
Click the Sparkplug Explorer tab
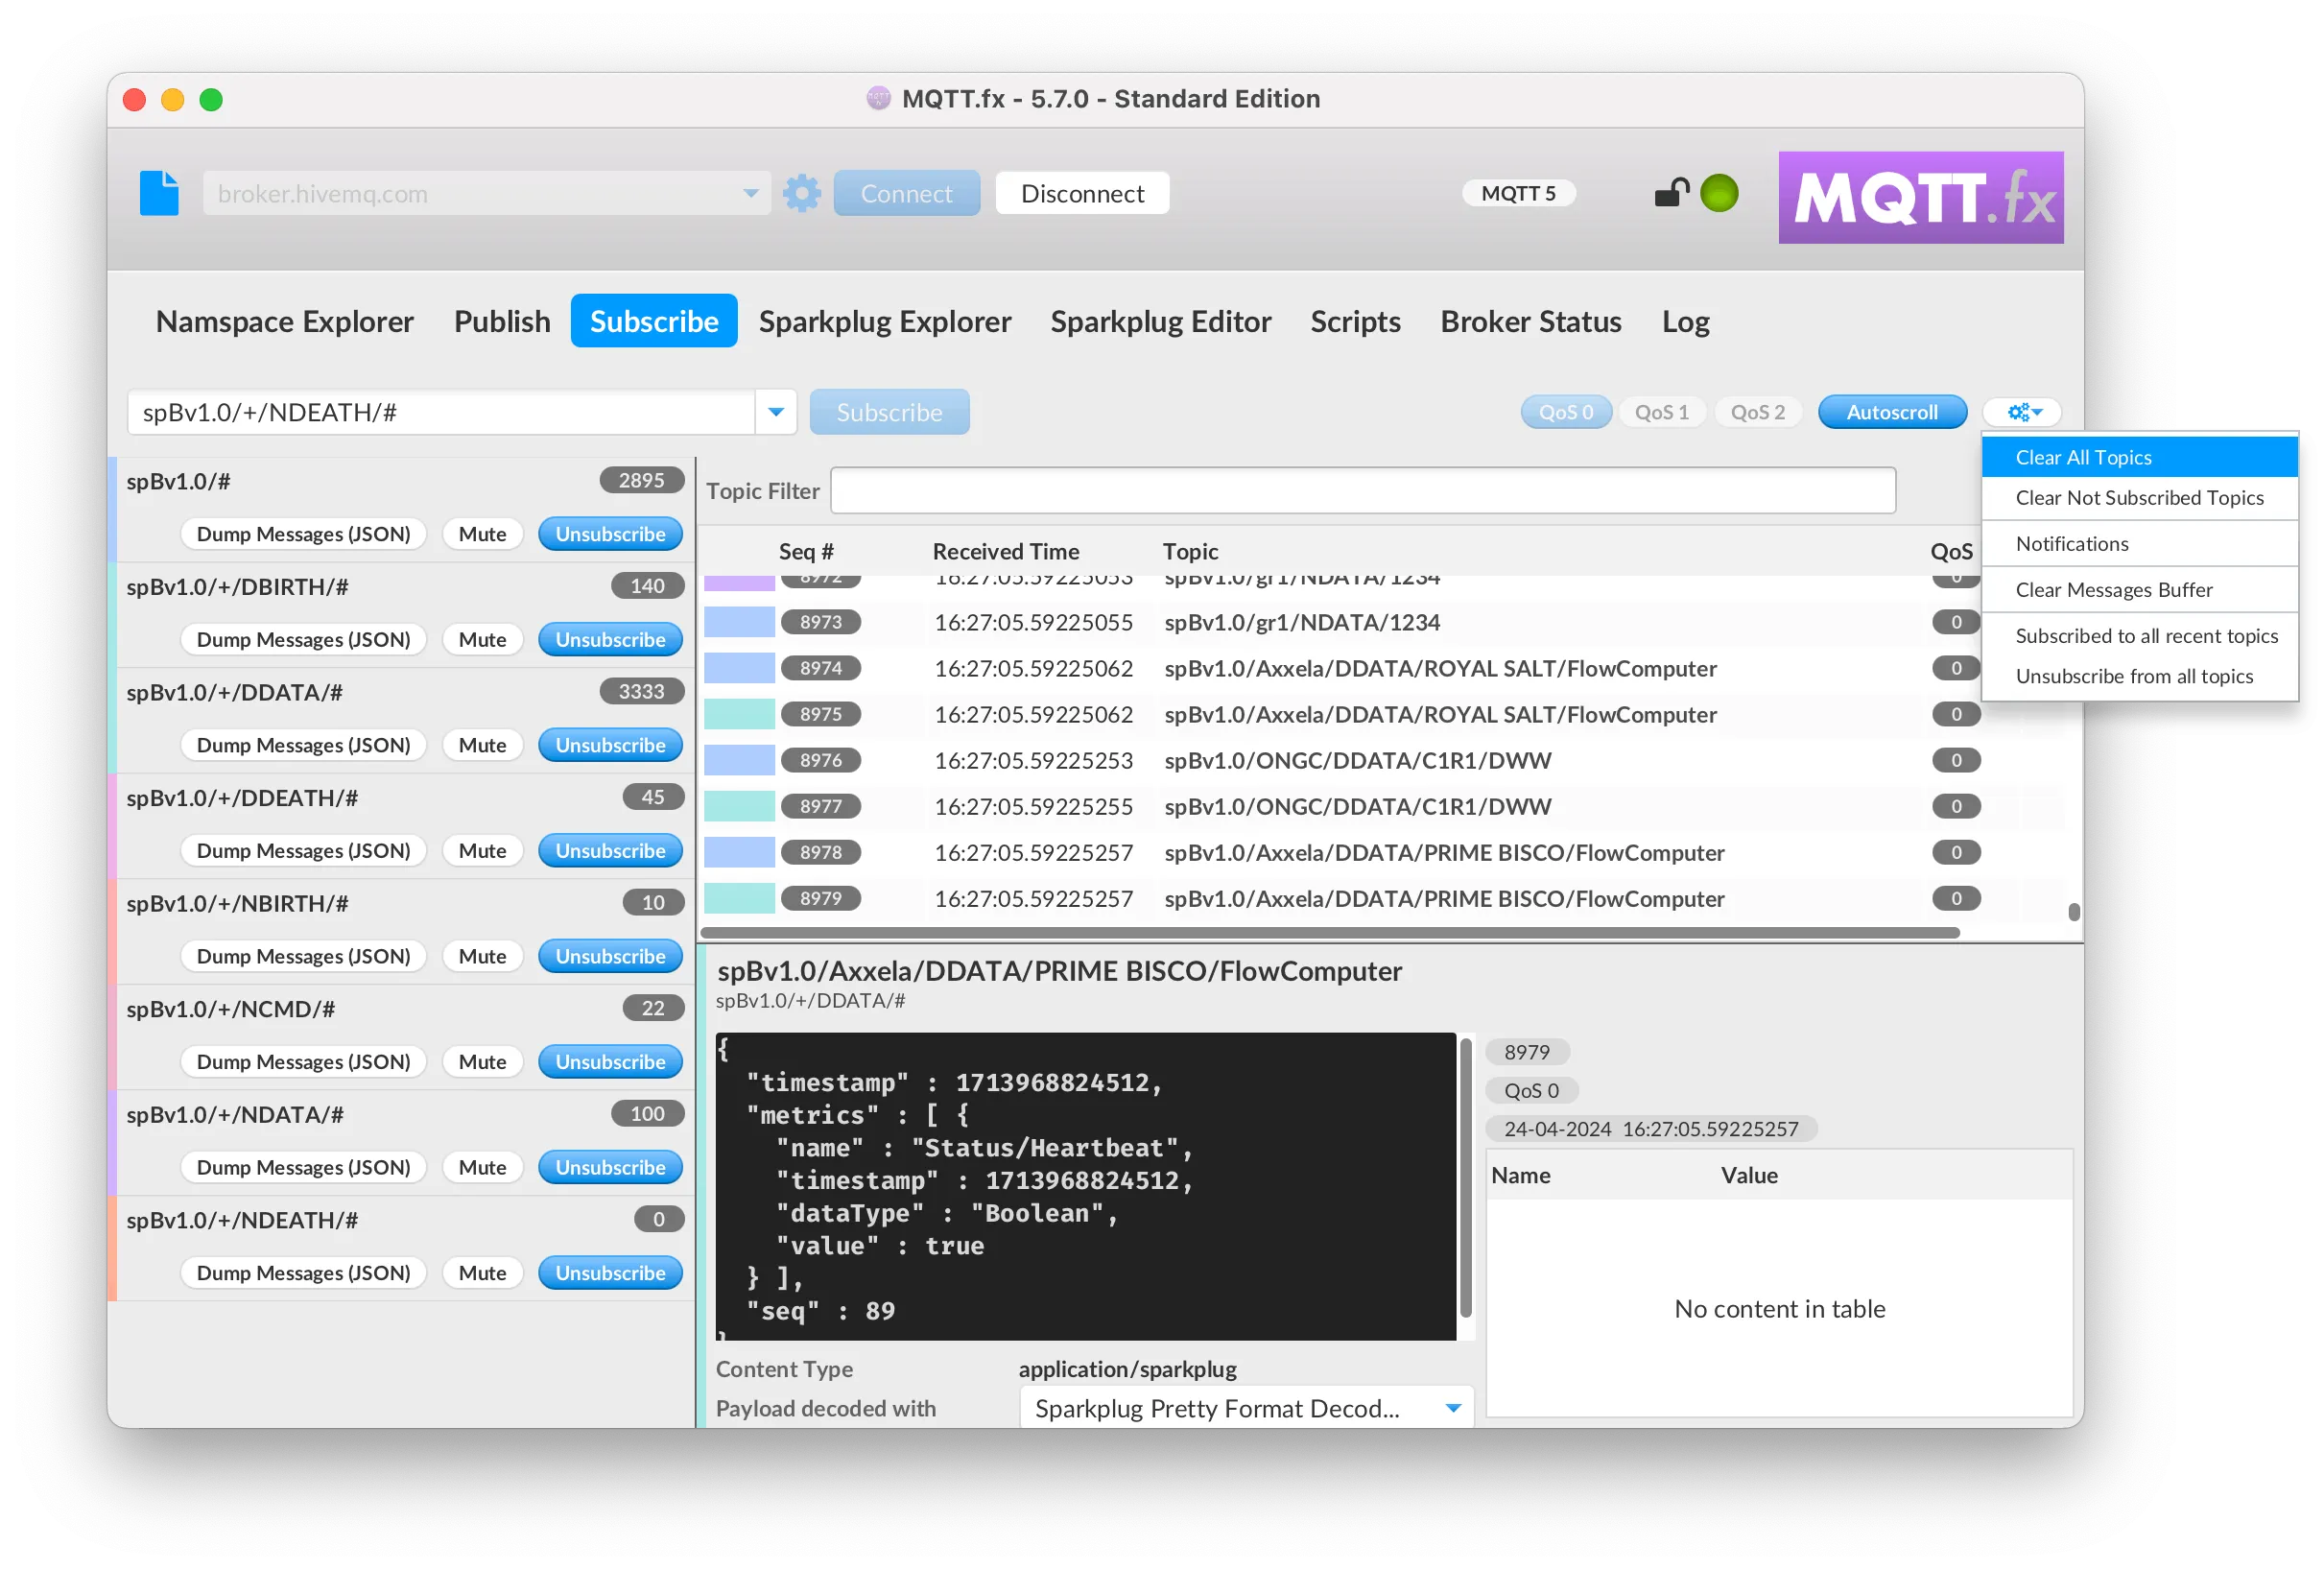click(883, 321)
